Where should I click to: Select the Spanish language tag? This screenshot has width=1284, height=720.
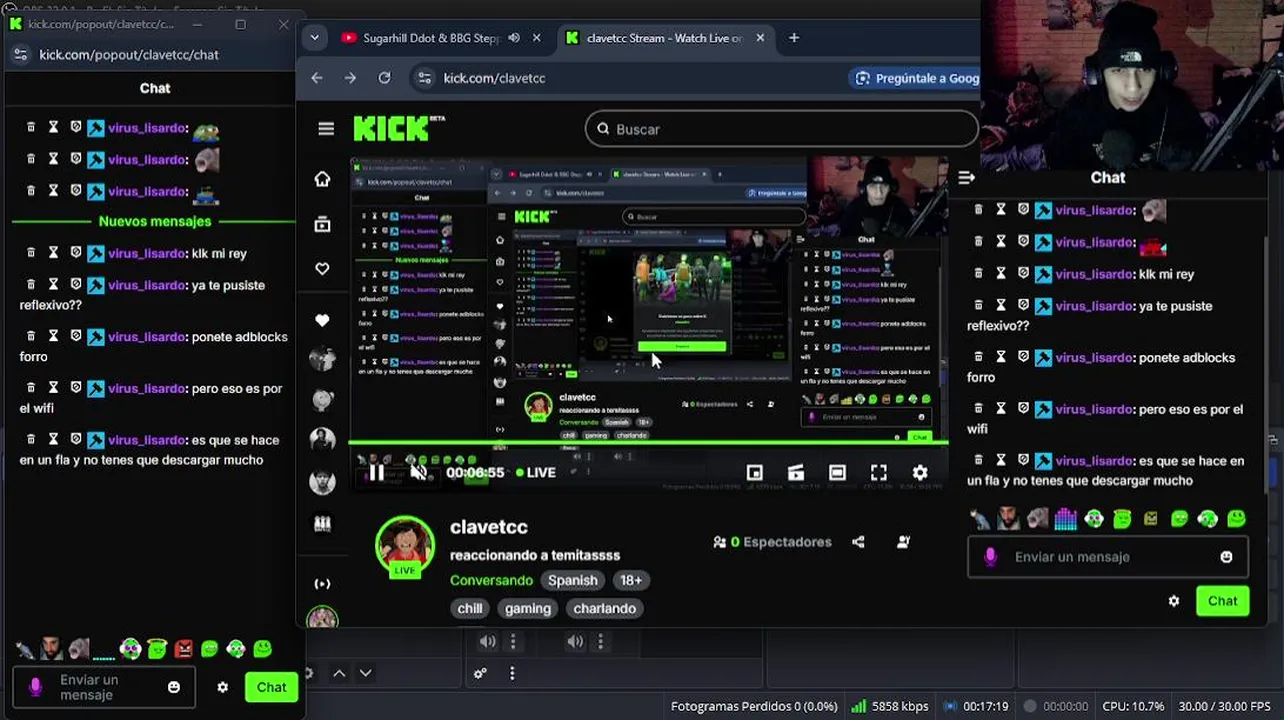pyautogui.click(x=573, y=580)
